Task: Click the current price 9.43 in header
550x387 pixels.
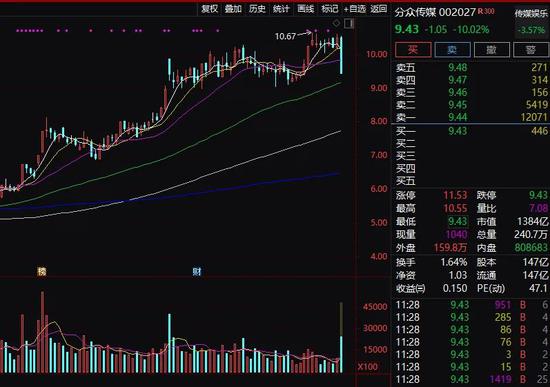Action: 407,29
